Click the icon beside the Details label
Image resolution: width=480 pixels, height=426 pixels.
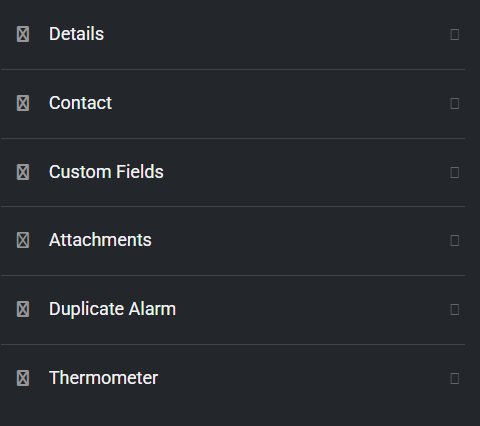point(23,34)
